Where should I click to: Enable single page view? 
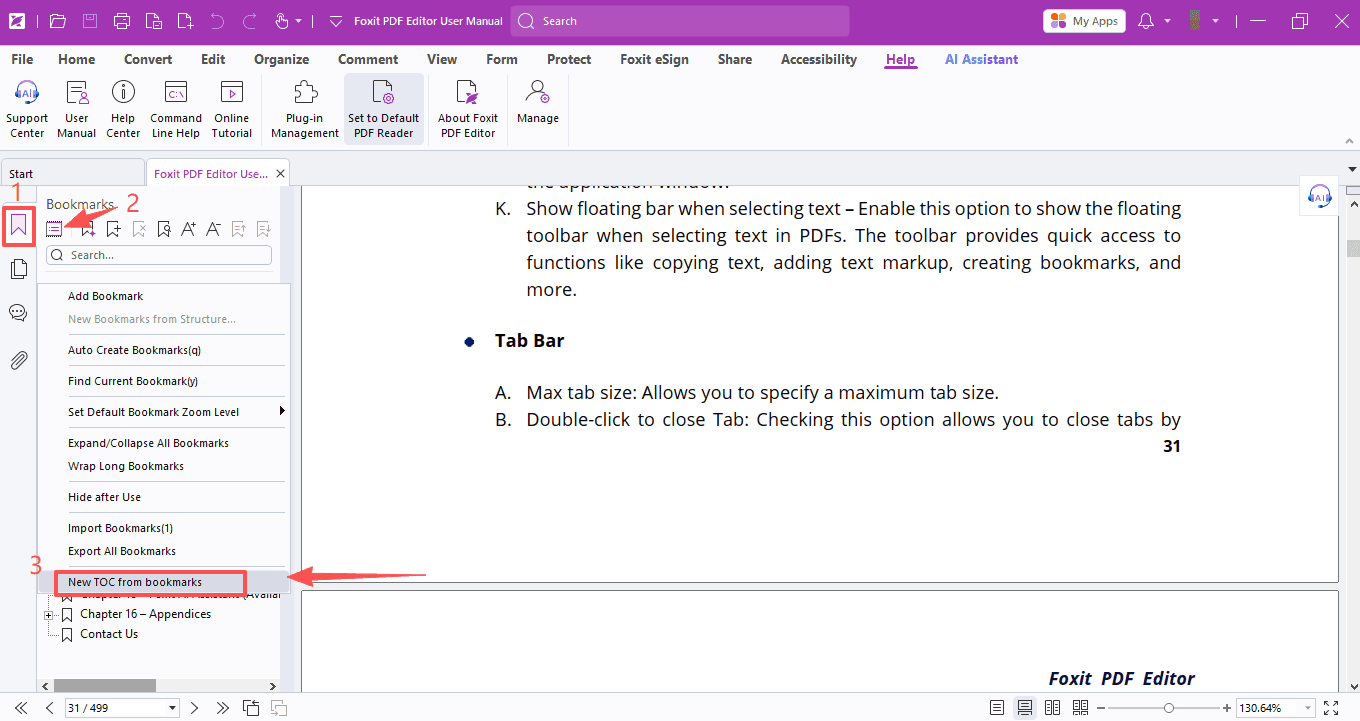pos(997,708)
